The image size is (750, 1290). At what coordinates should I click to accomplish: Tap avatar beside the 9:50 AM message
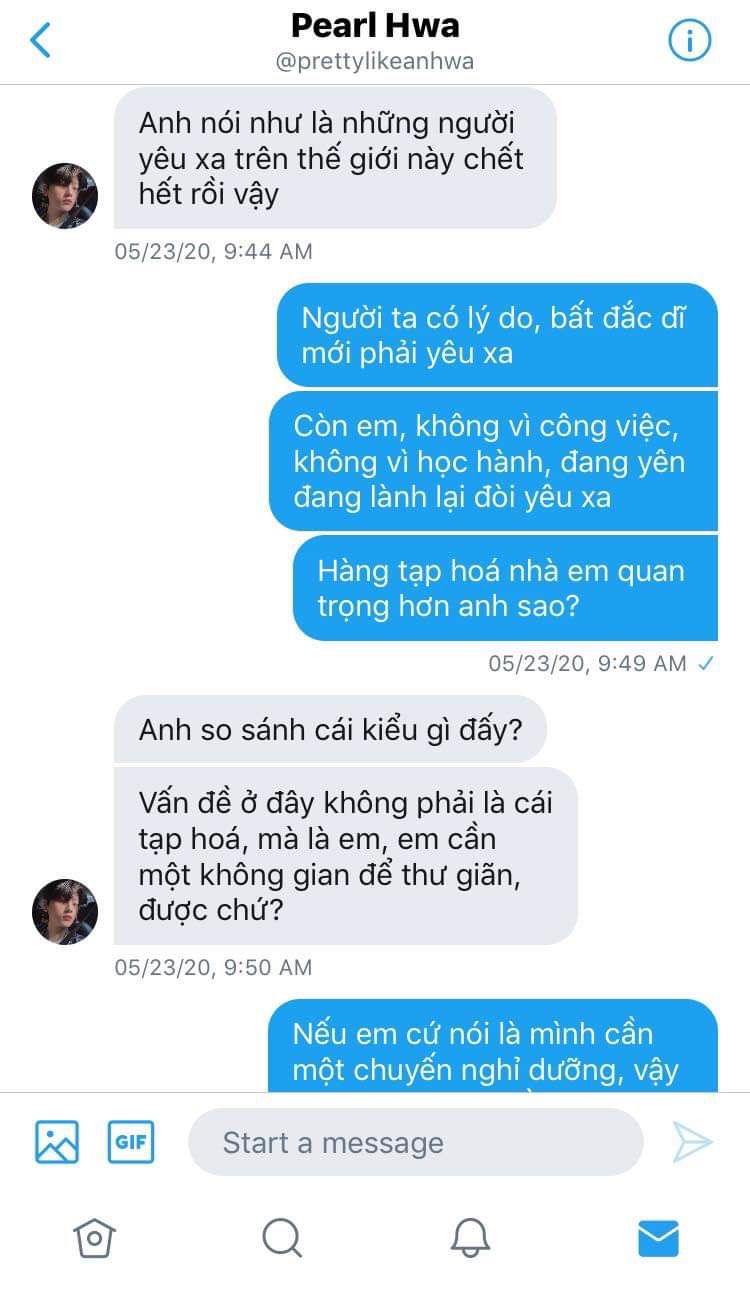coord(65,912)
